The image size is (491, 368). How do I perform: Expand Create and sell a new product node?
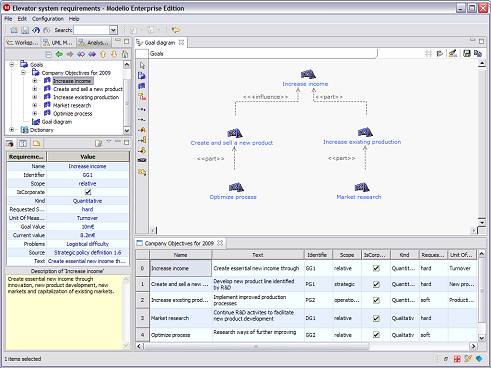35,89
